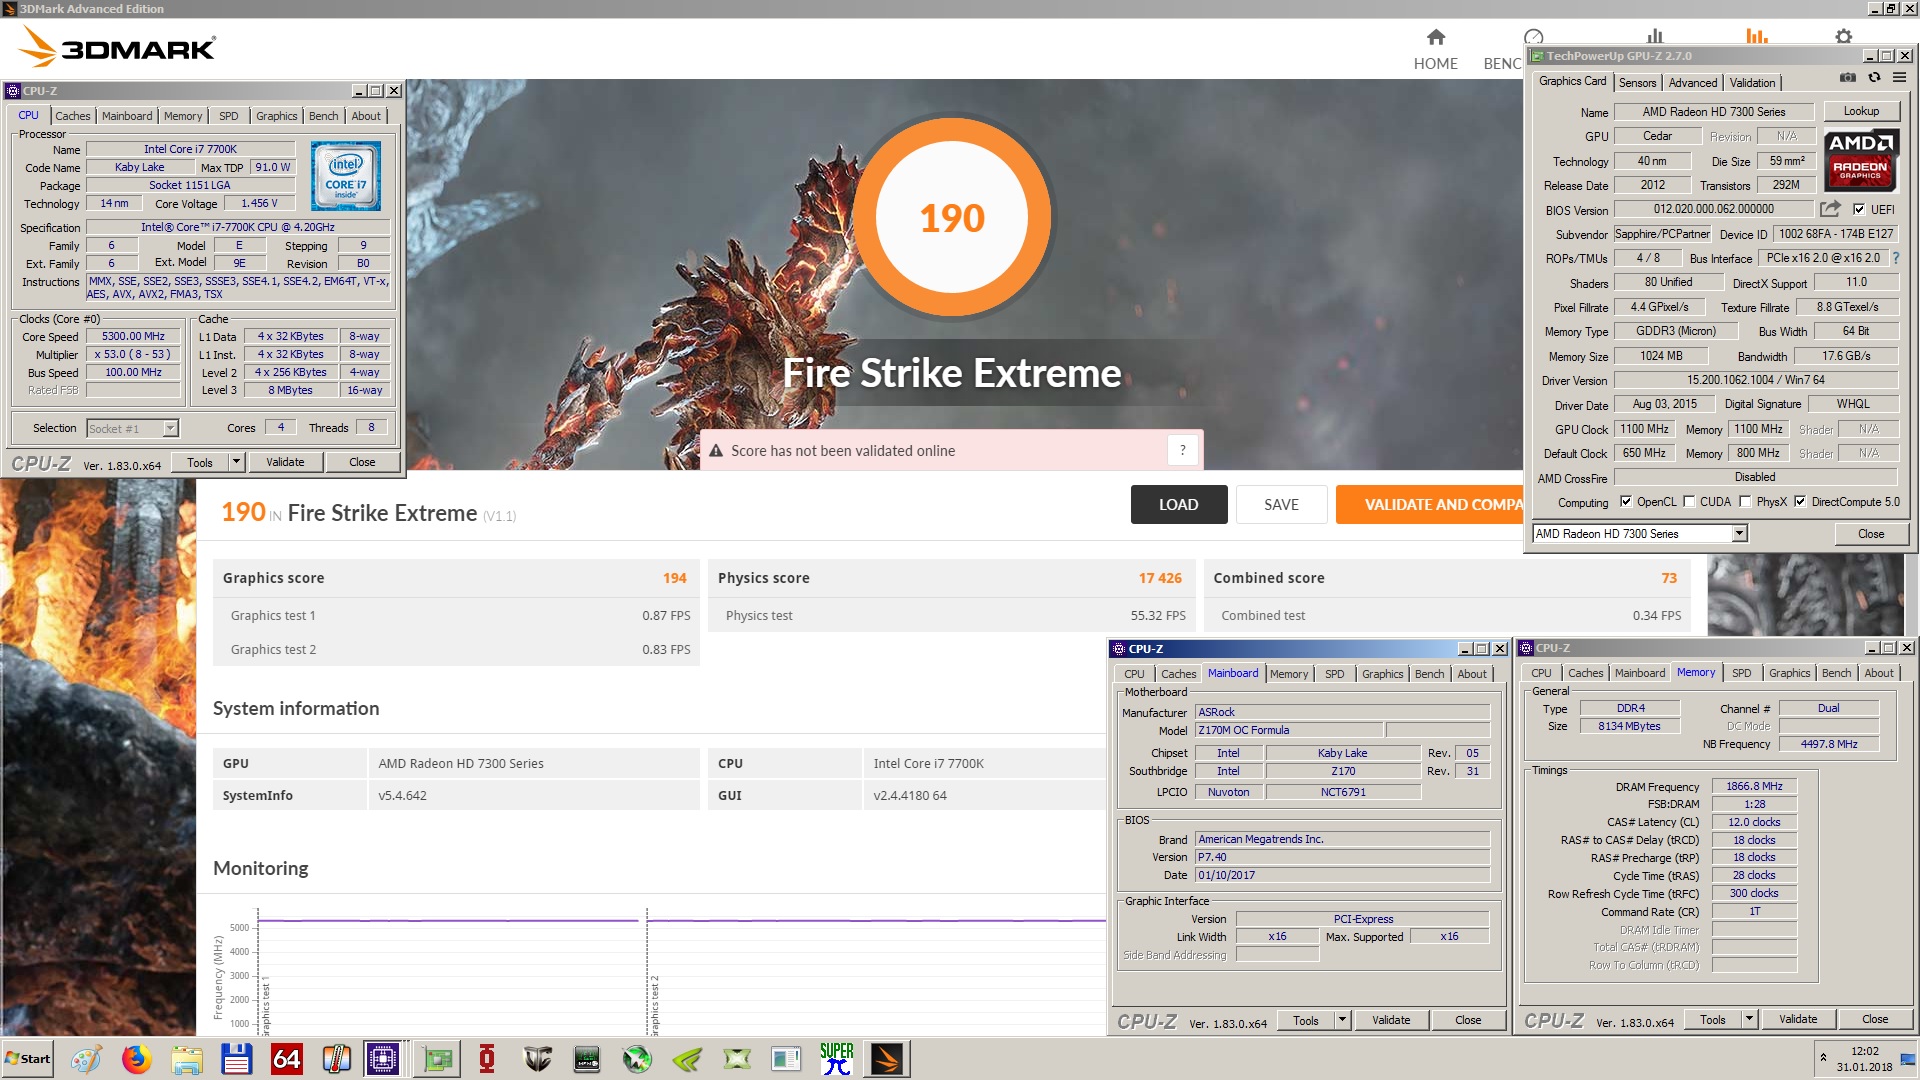1920x1080 pixels.
Task: Open Paint from the taskbar
Action: coord(86,1059)
